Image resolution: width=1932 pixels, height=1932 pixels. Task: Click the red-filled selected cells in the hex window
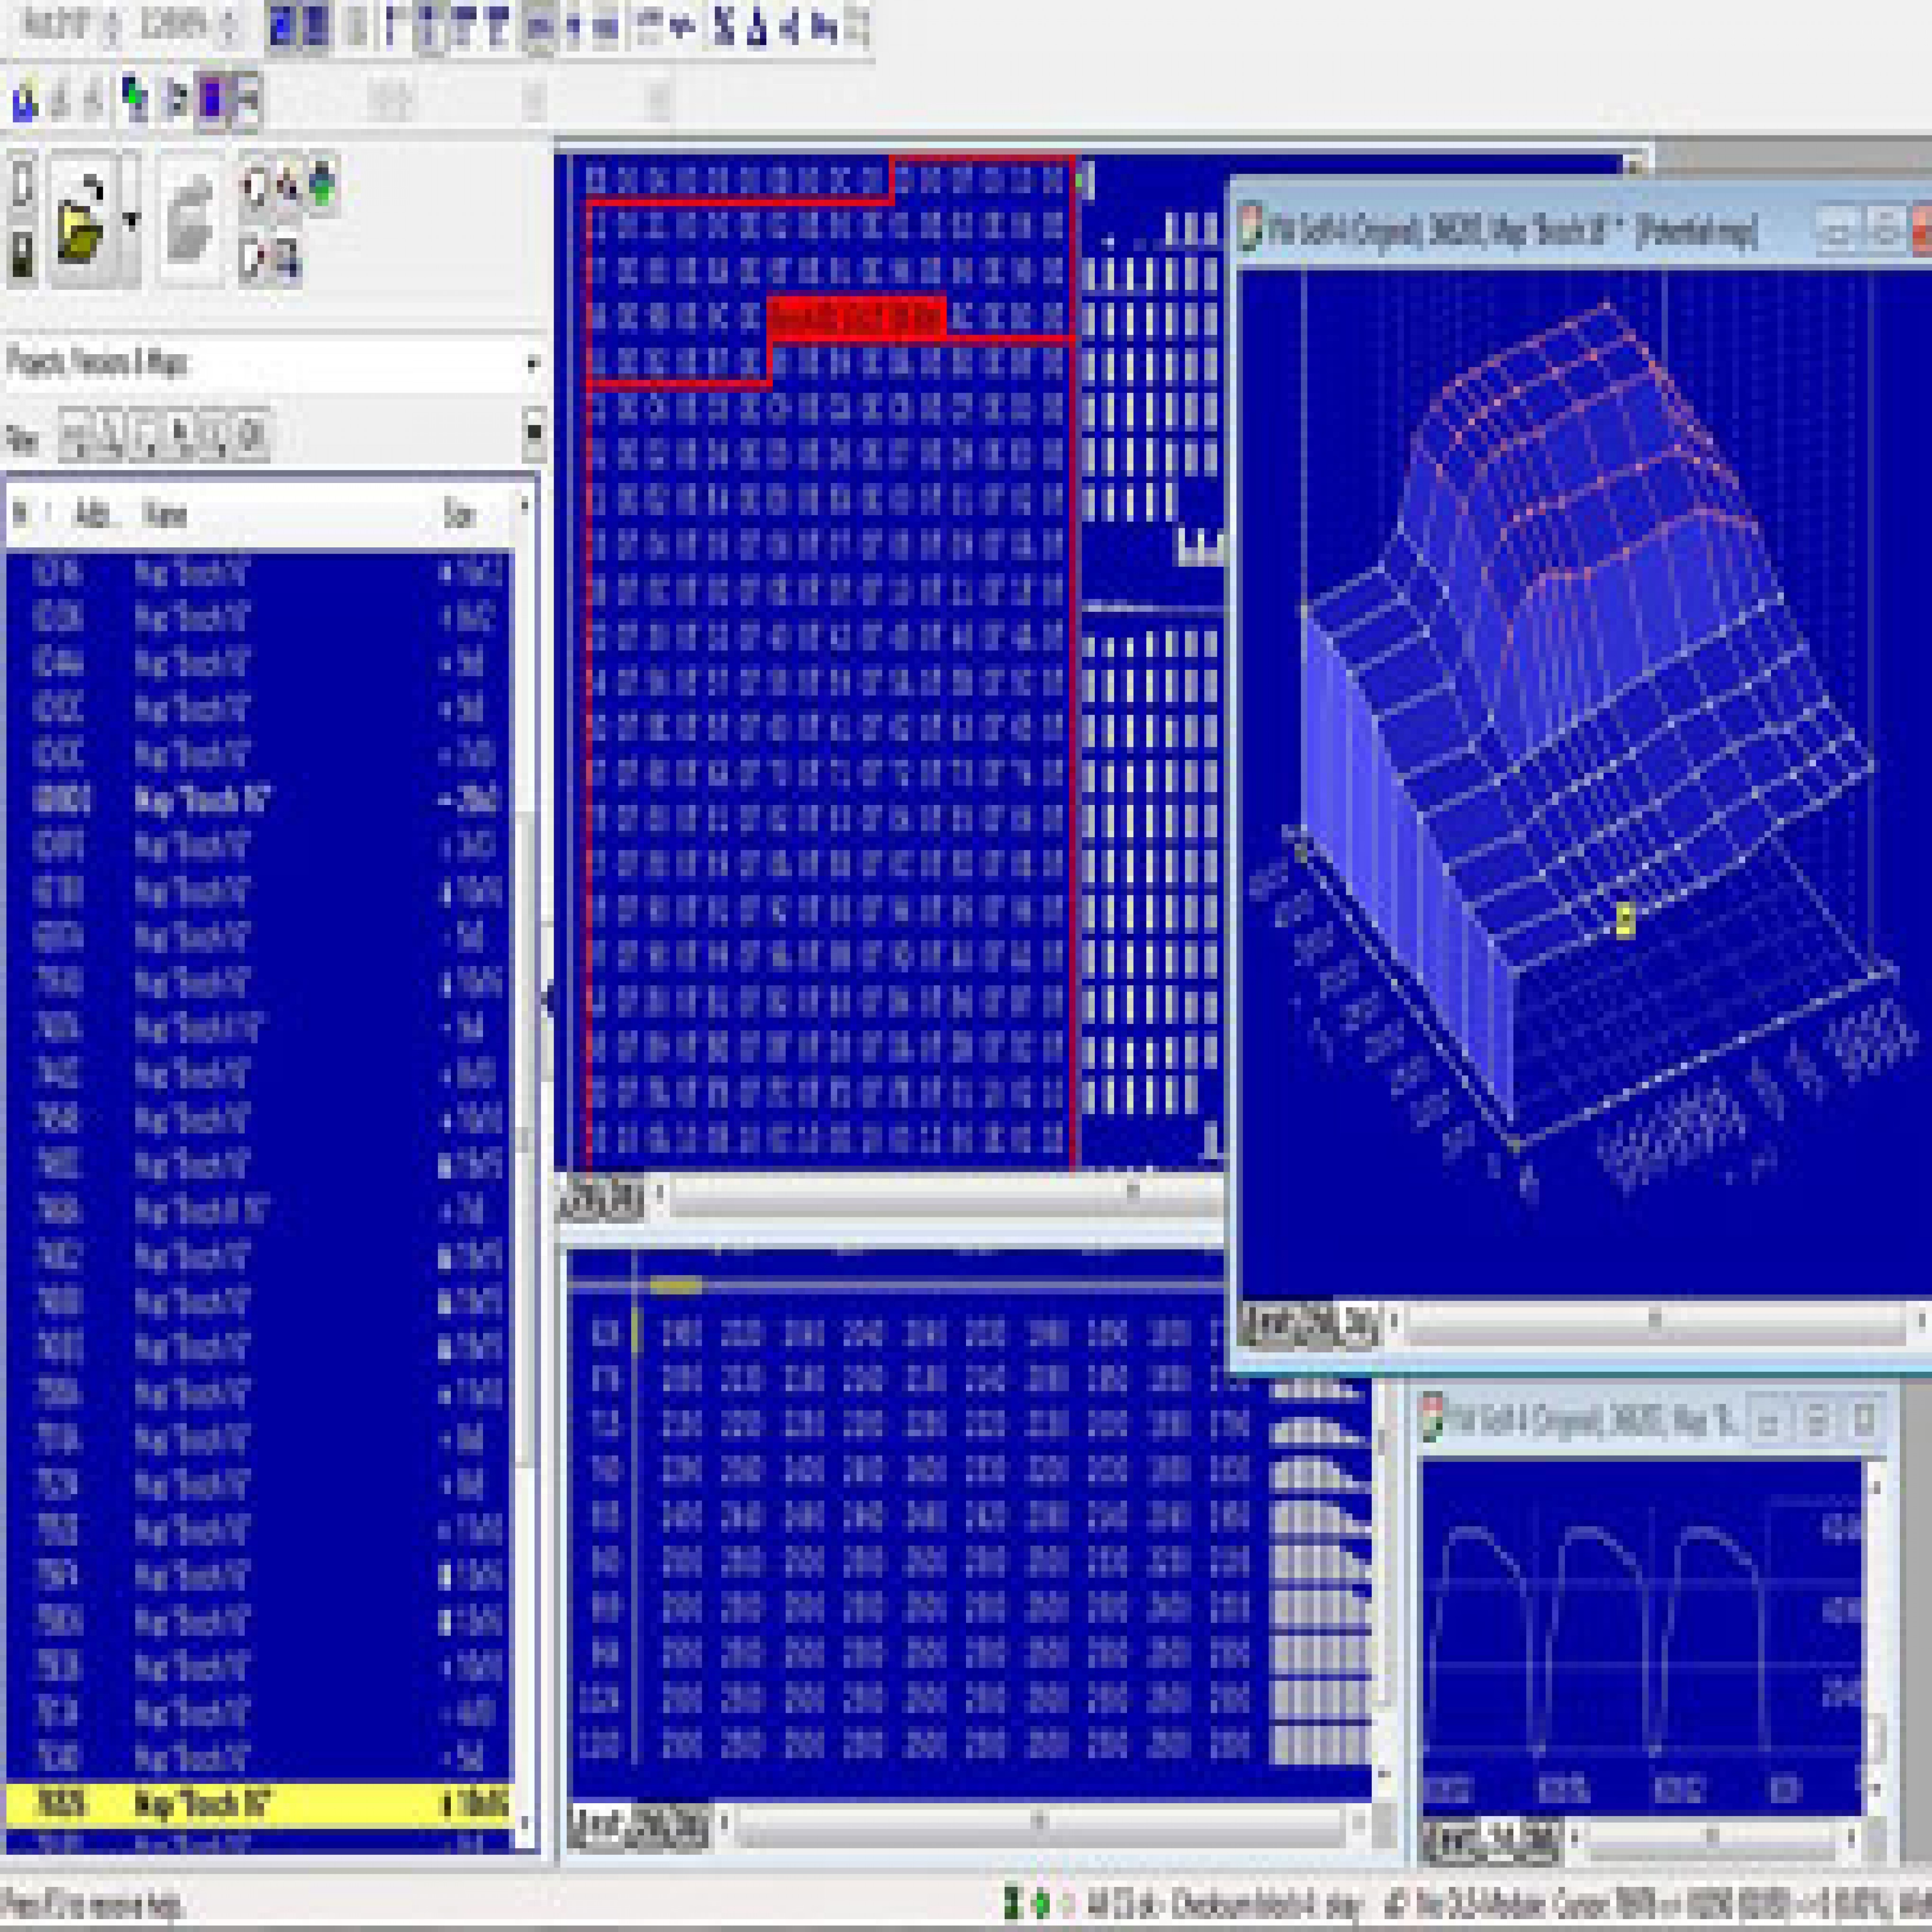pos(856,318)
